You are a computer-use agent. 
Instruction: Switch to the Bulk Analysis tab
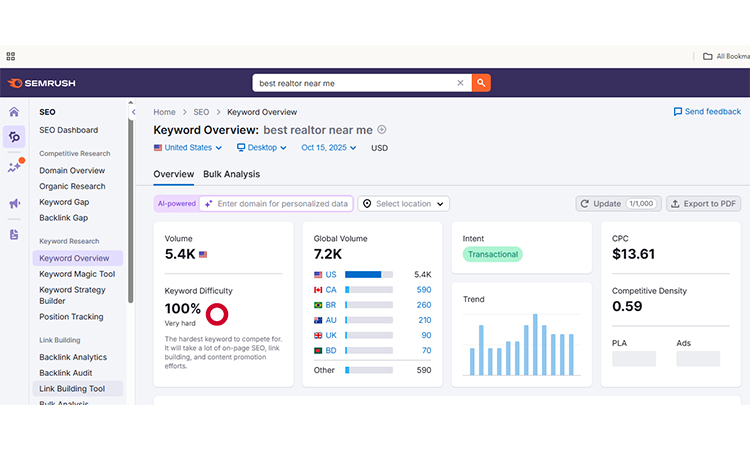click(231, 174)
